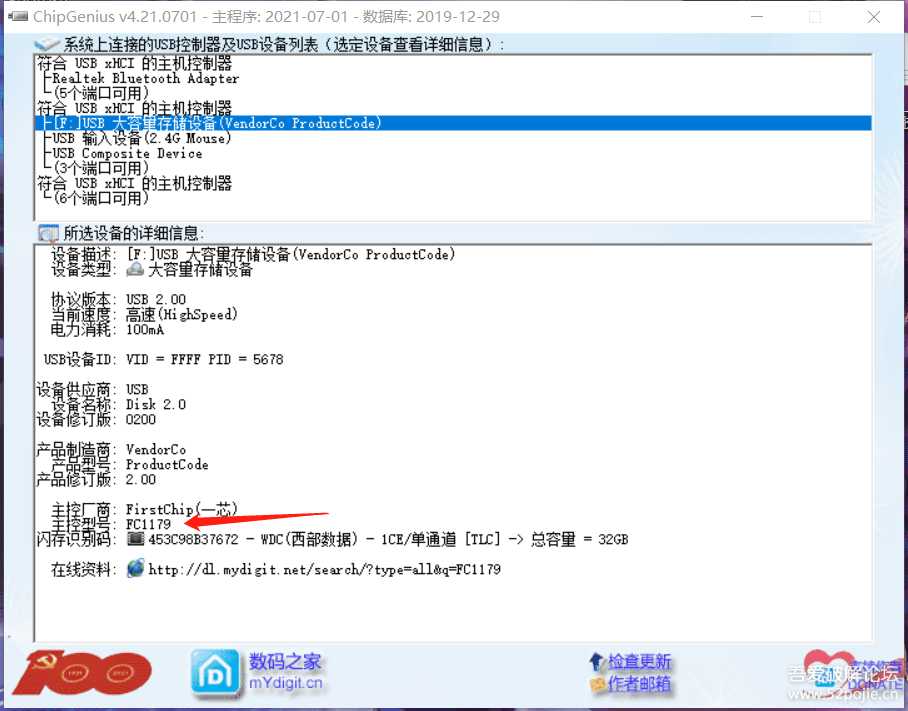Click the 设备供应商 USB vendor value
Viewport: 908px width, 711px height.
(137, 389)
